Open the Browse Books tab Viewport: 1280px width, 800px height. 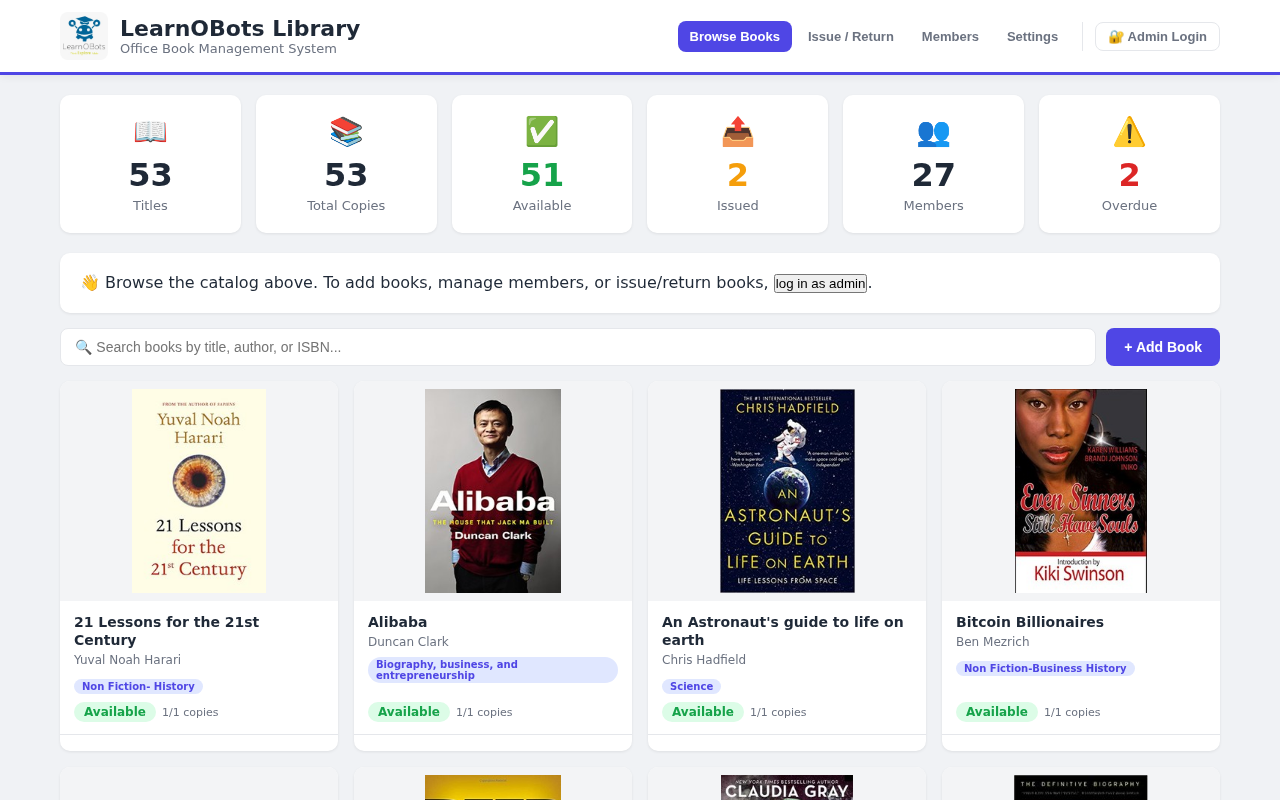coord(735,37)
